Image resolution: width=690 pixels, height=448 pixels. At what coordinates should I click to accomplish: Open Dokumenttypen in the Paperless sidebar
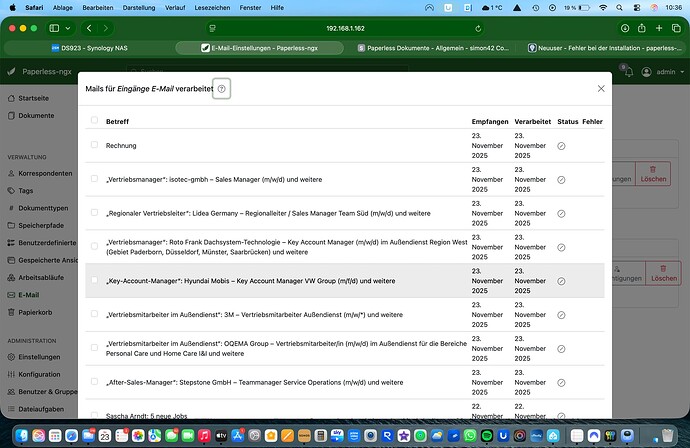(x=38, y=208)
